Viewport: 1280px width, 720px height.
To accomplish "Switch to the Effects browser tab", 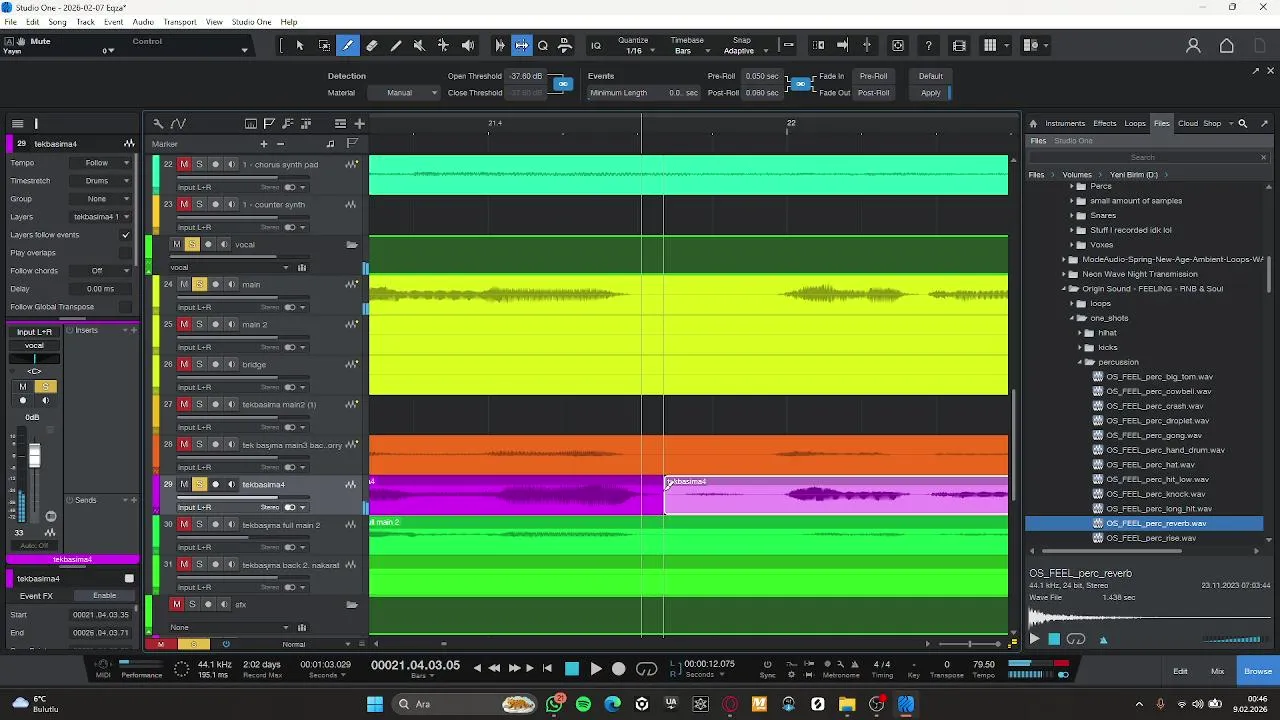I will pos(1105,123).
